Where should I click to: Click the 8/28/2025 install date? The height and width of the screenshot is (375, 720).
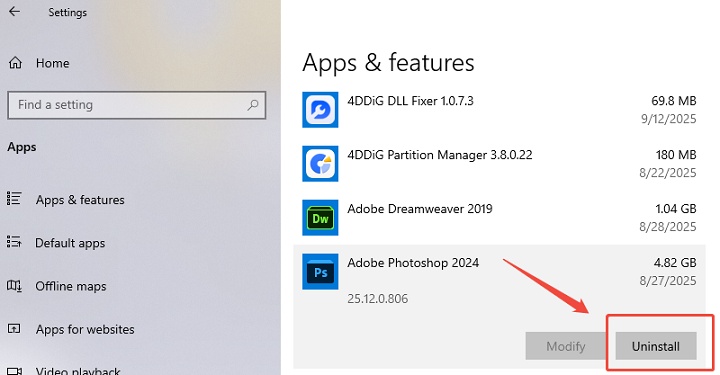tap(668, 227)
